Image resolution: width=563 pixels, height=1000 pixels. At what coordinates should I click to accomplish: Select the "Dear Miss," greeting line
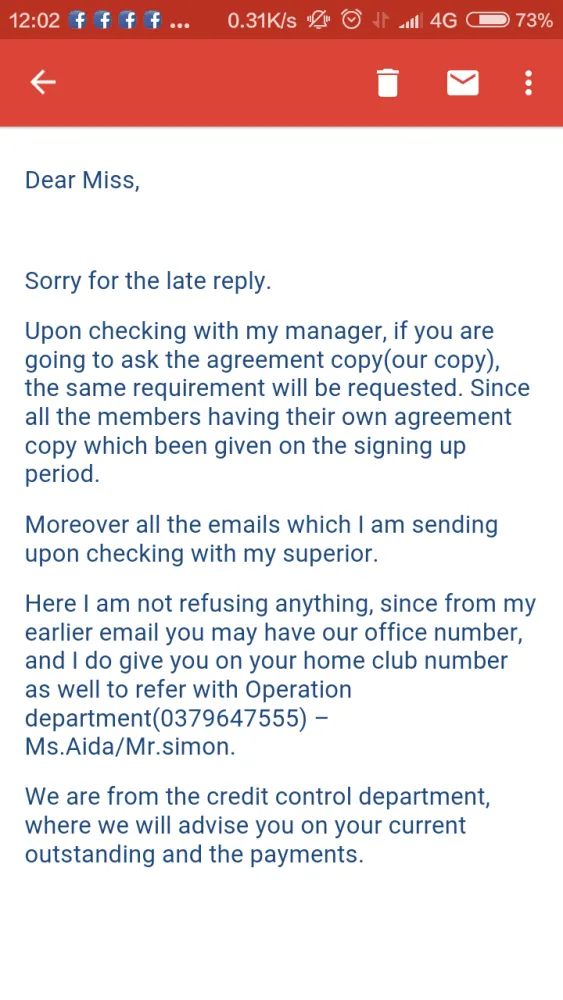[x=82, y=180]
